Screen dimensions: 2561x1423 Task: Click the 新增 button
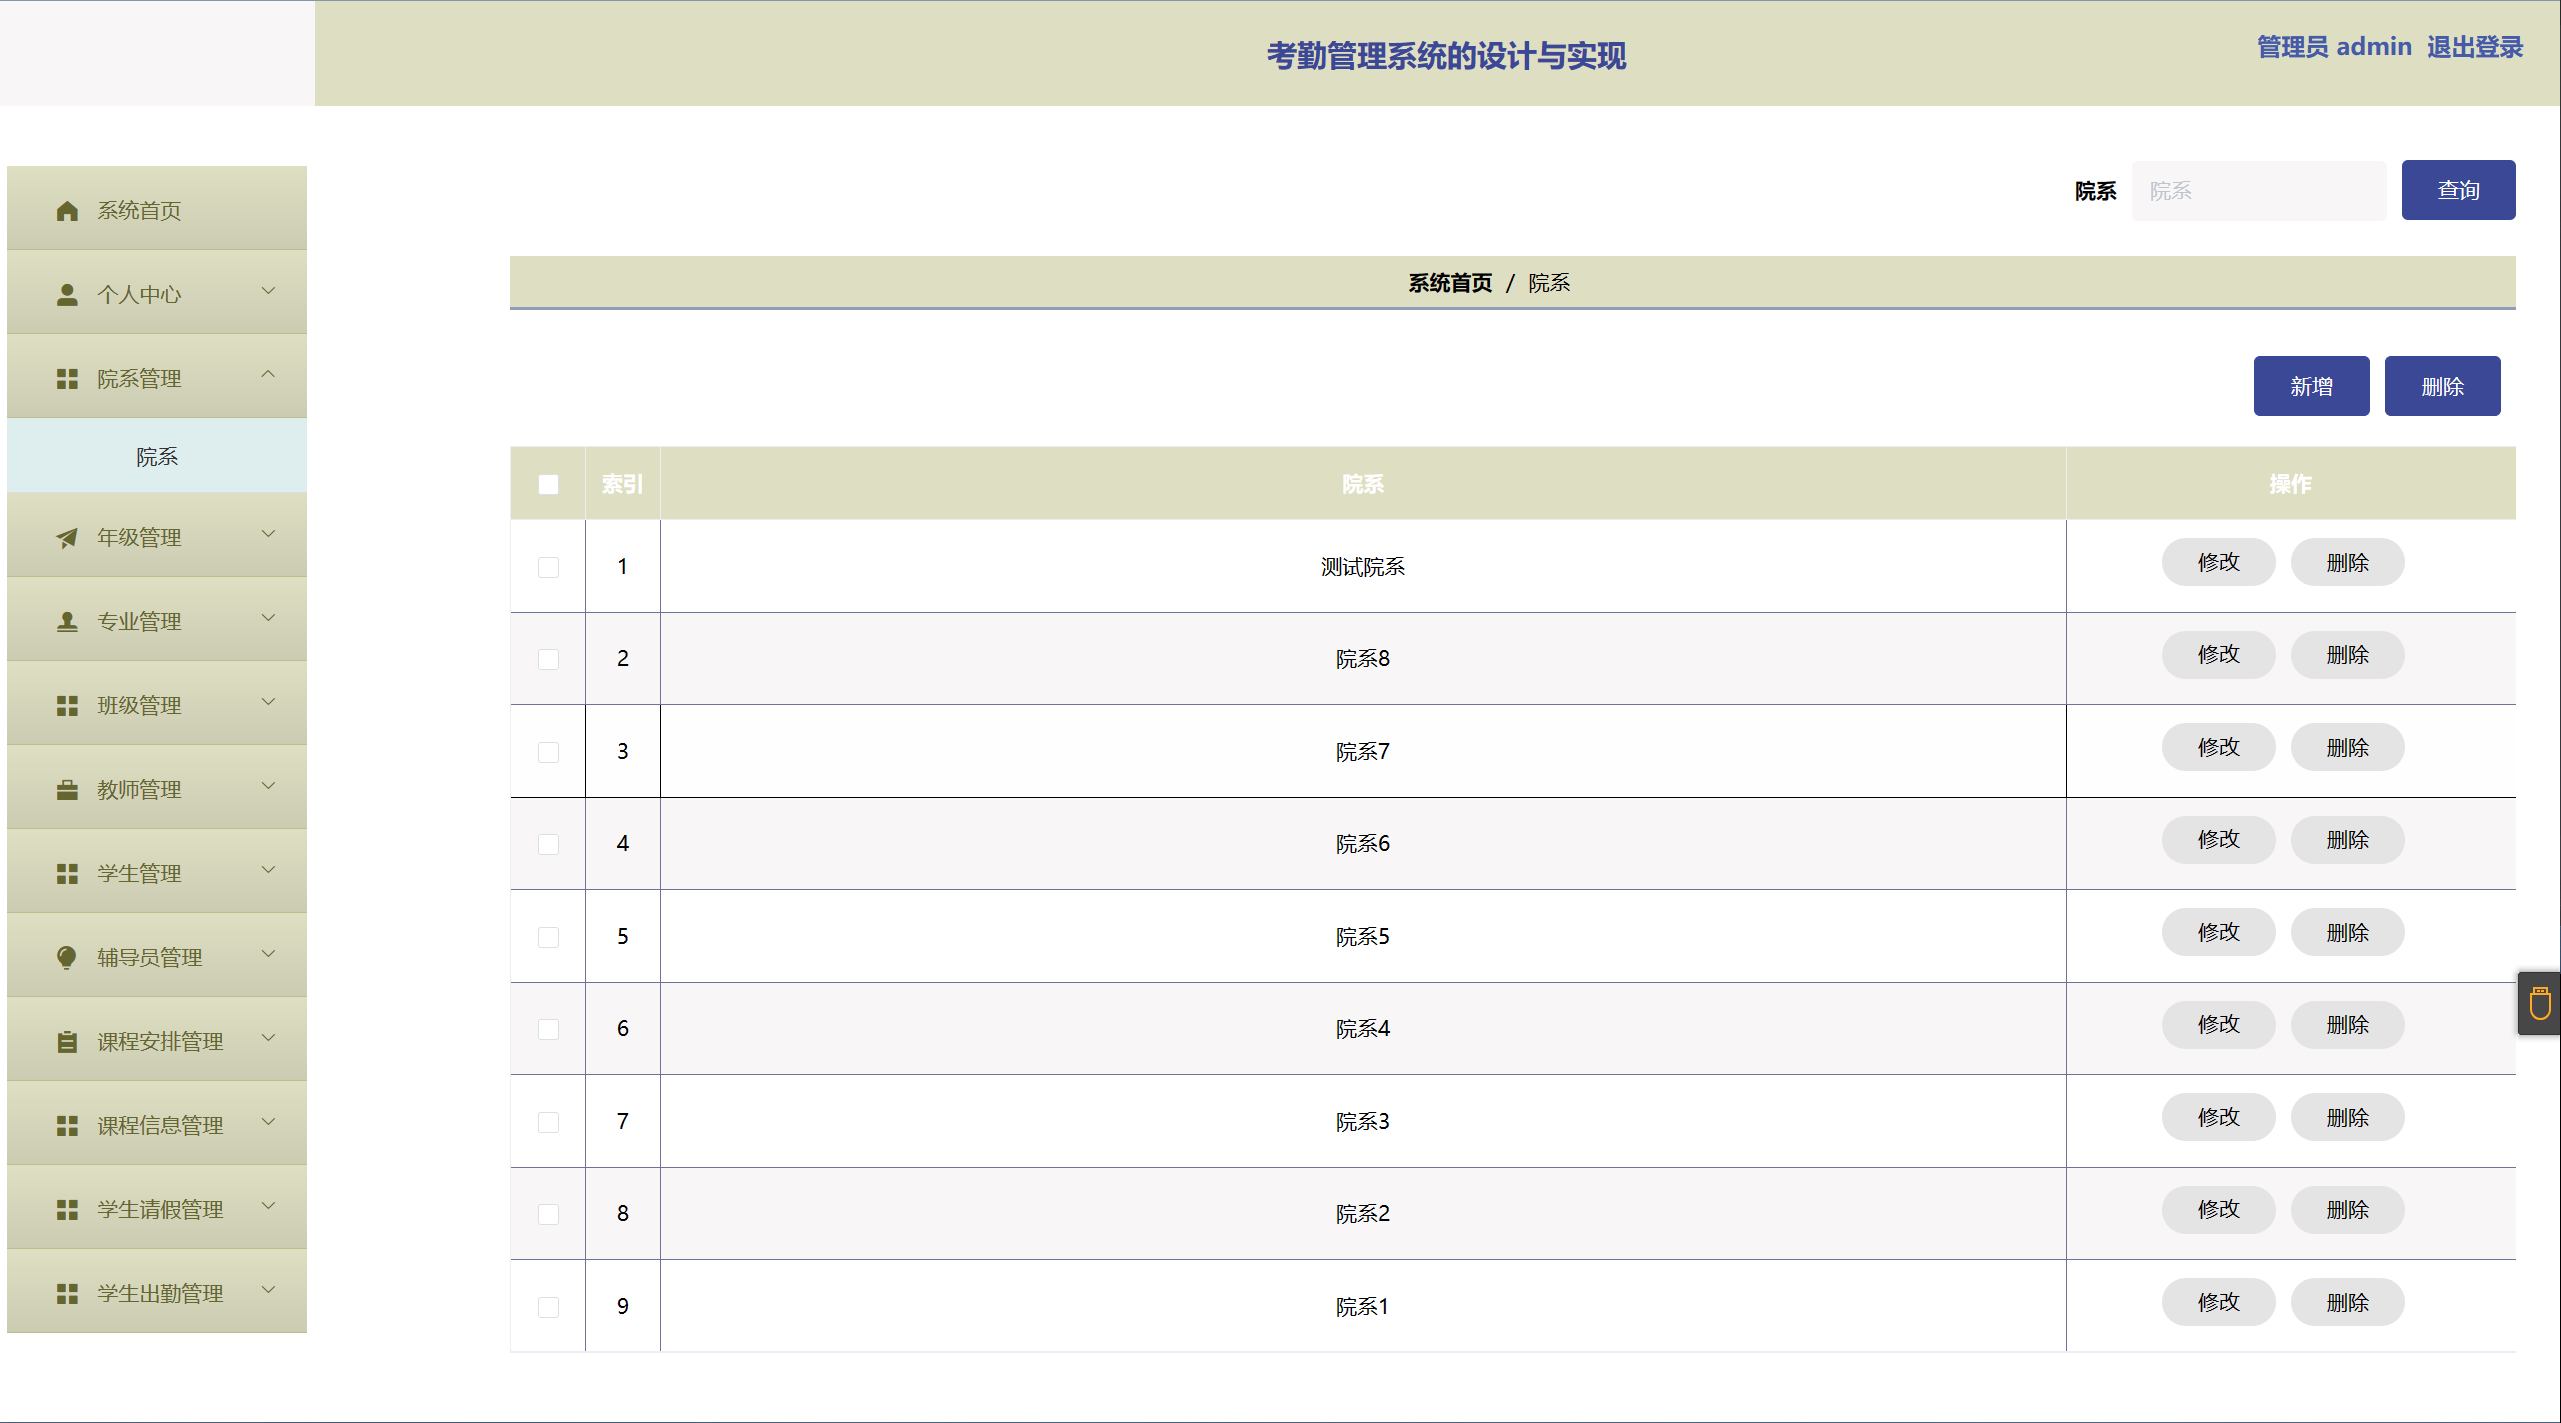click(x=2311, y=386)
